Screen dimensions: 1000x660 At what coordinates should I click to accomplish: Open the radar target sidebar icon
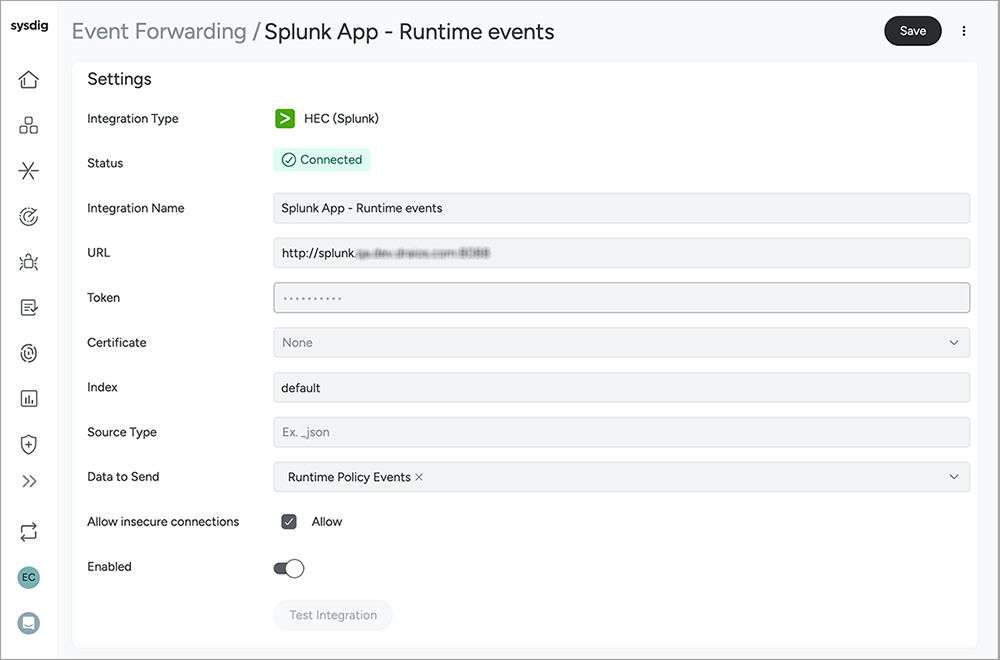coord(29,217)
